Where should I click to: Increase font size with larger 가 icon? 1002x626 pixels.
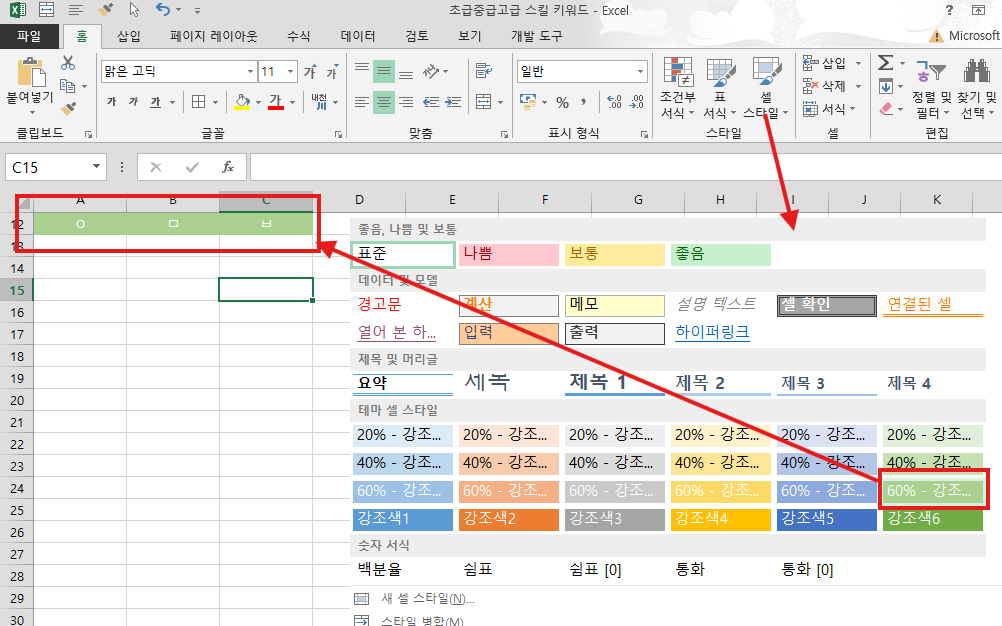(x=311, y=72)
